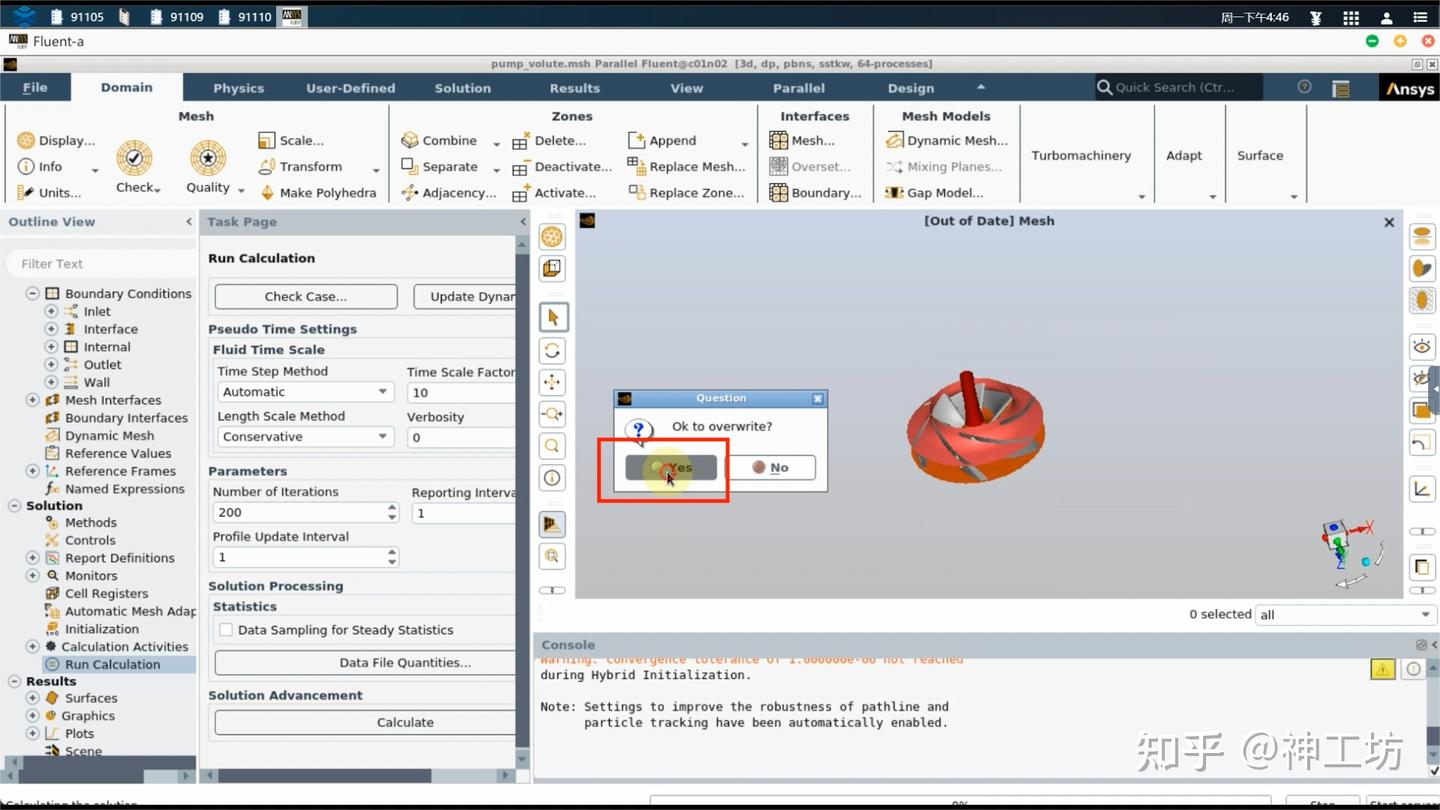The width and height of the screenshot is (1440, 810).
Task: Open the Time Step Method dropdown
Action: [x=305, y=392]
